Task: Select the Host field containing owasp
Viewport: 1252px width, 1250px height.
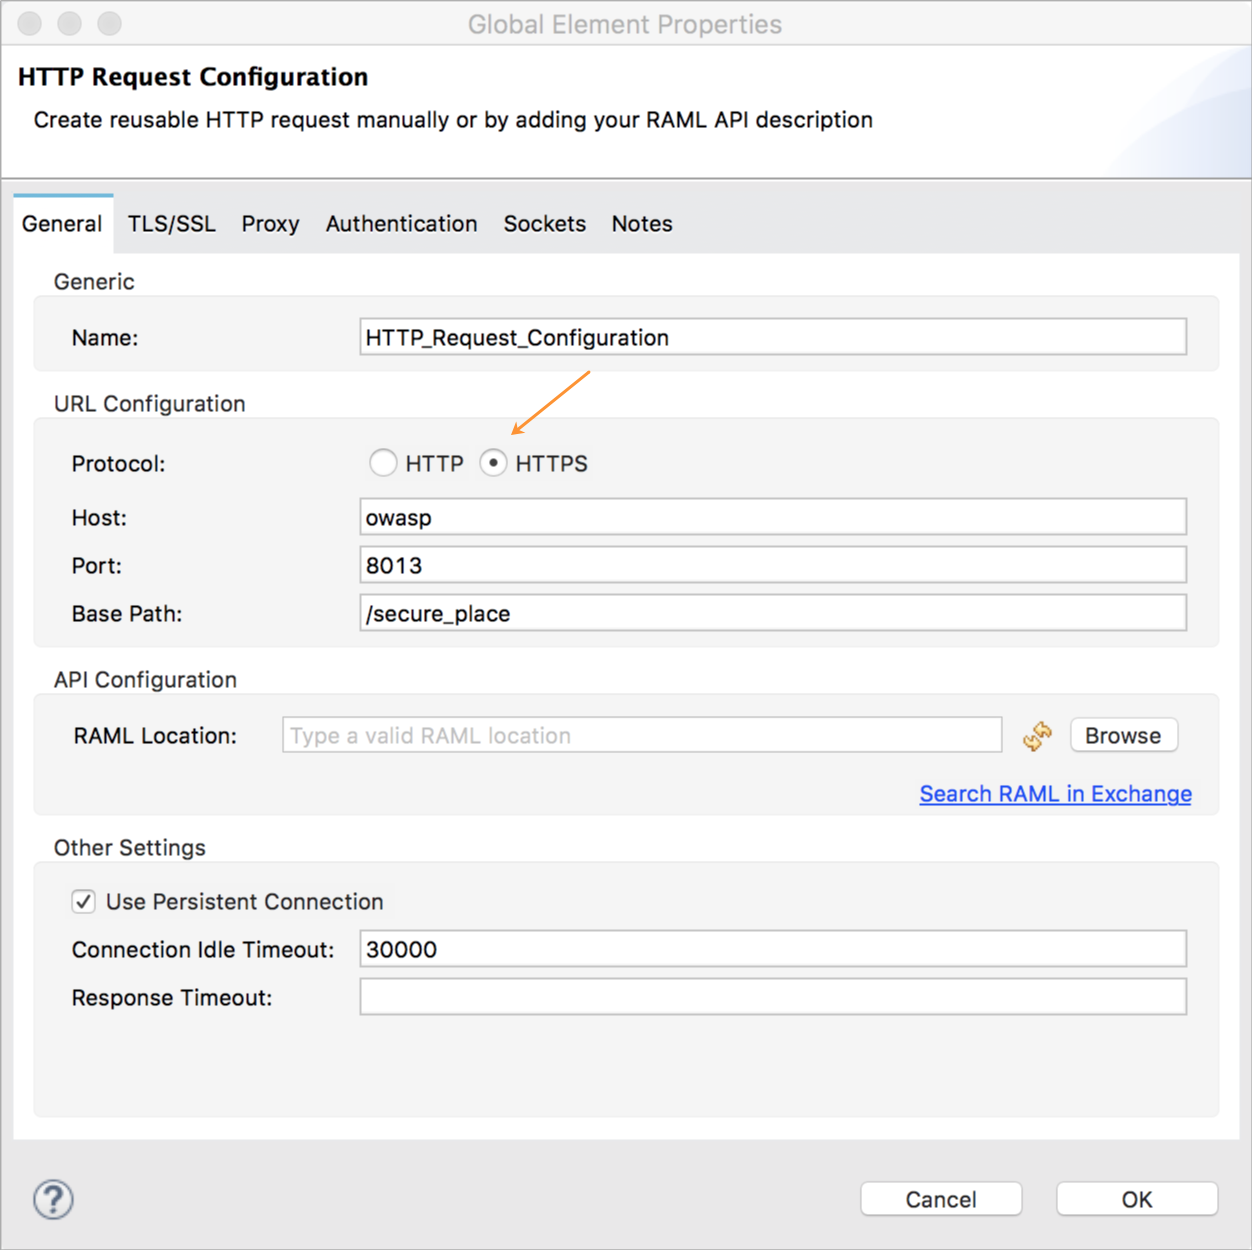Action: coord(772,517)
